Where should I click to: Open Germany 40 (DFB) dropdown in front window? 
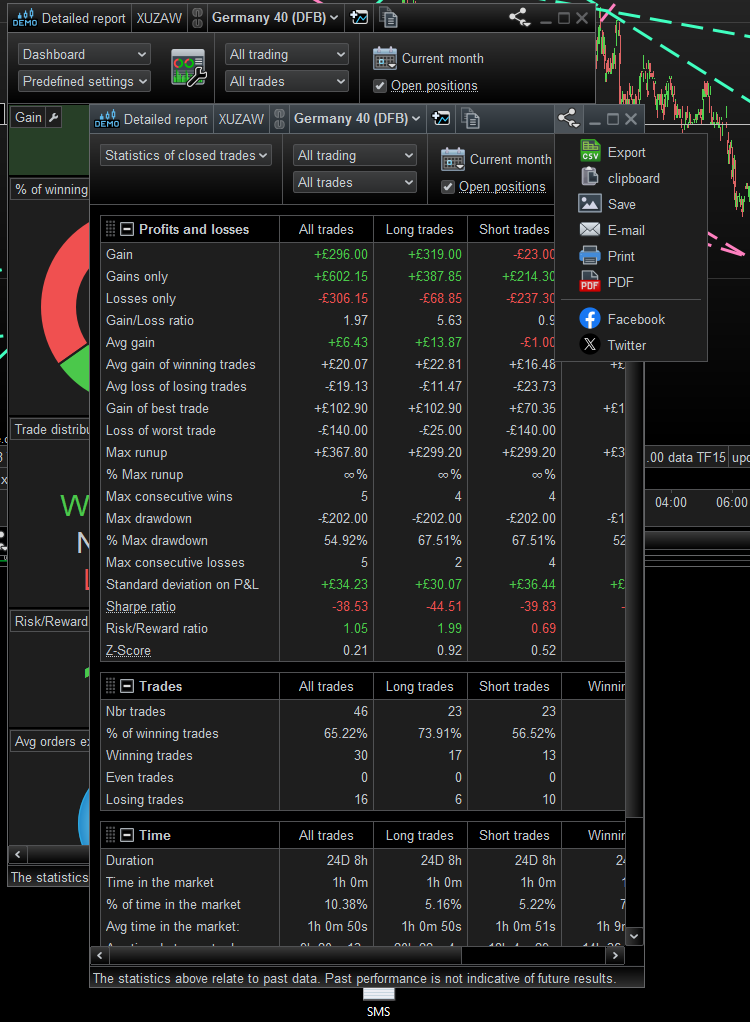[x=357, y=119]
